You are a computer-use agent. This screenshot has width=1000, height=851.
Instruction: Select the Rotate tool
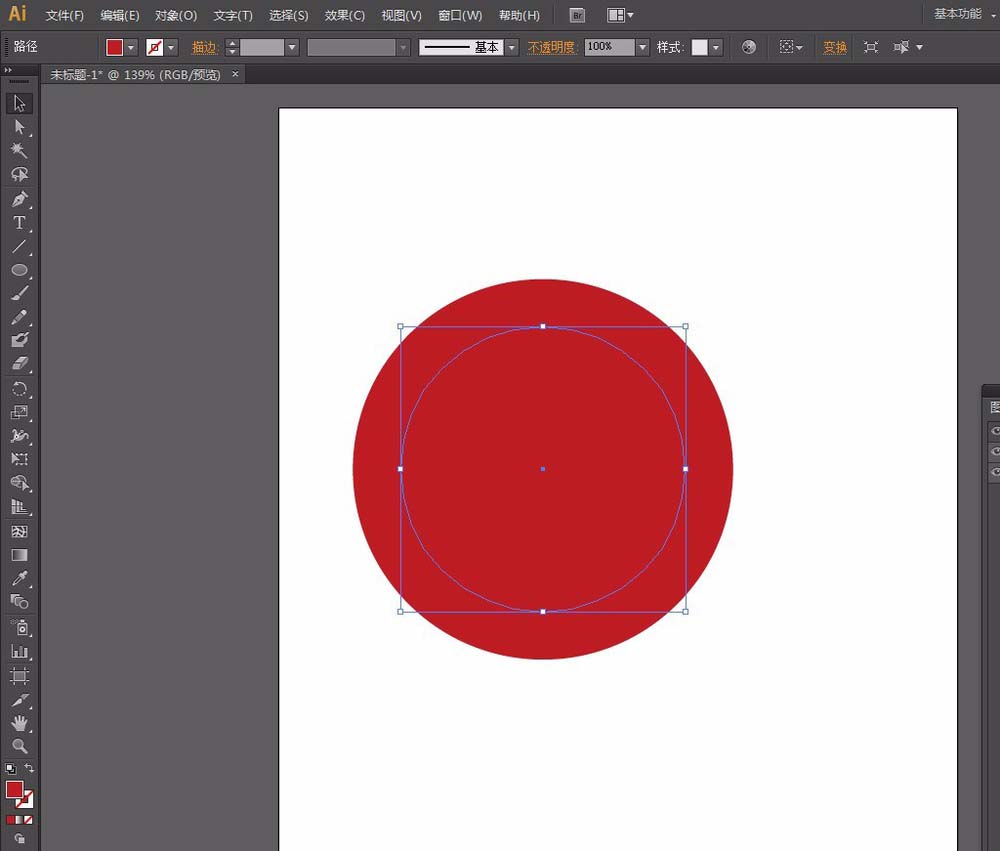coord(19,388)
